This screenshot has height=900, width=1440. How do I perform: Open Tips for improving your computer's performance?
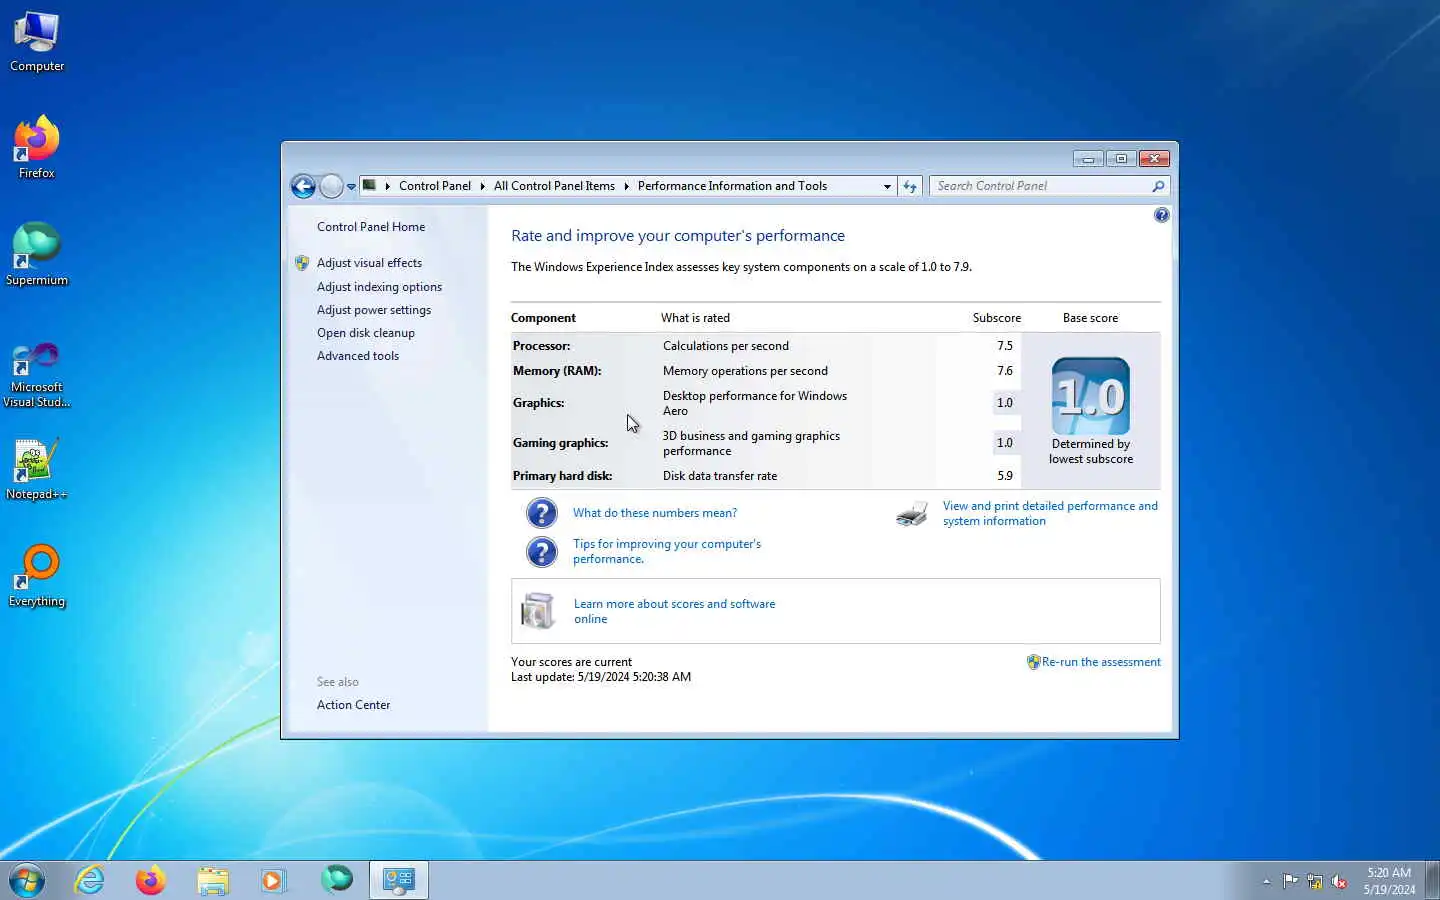667,551
